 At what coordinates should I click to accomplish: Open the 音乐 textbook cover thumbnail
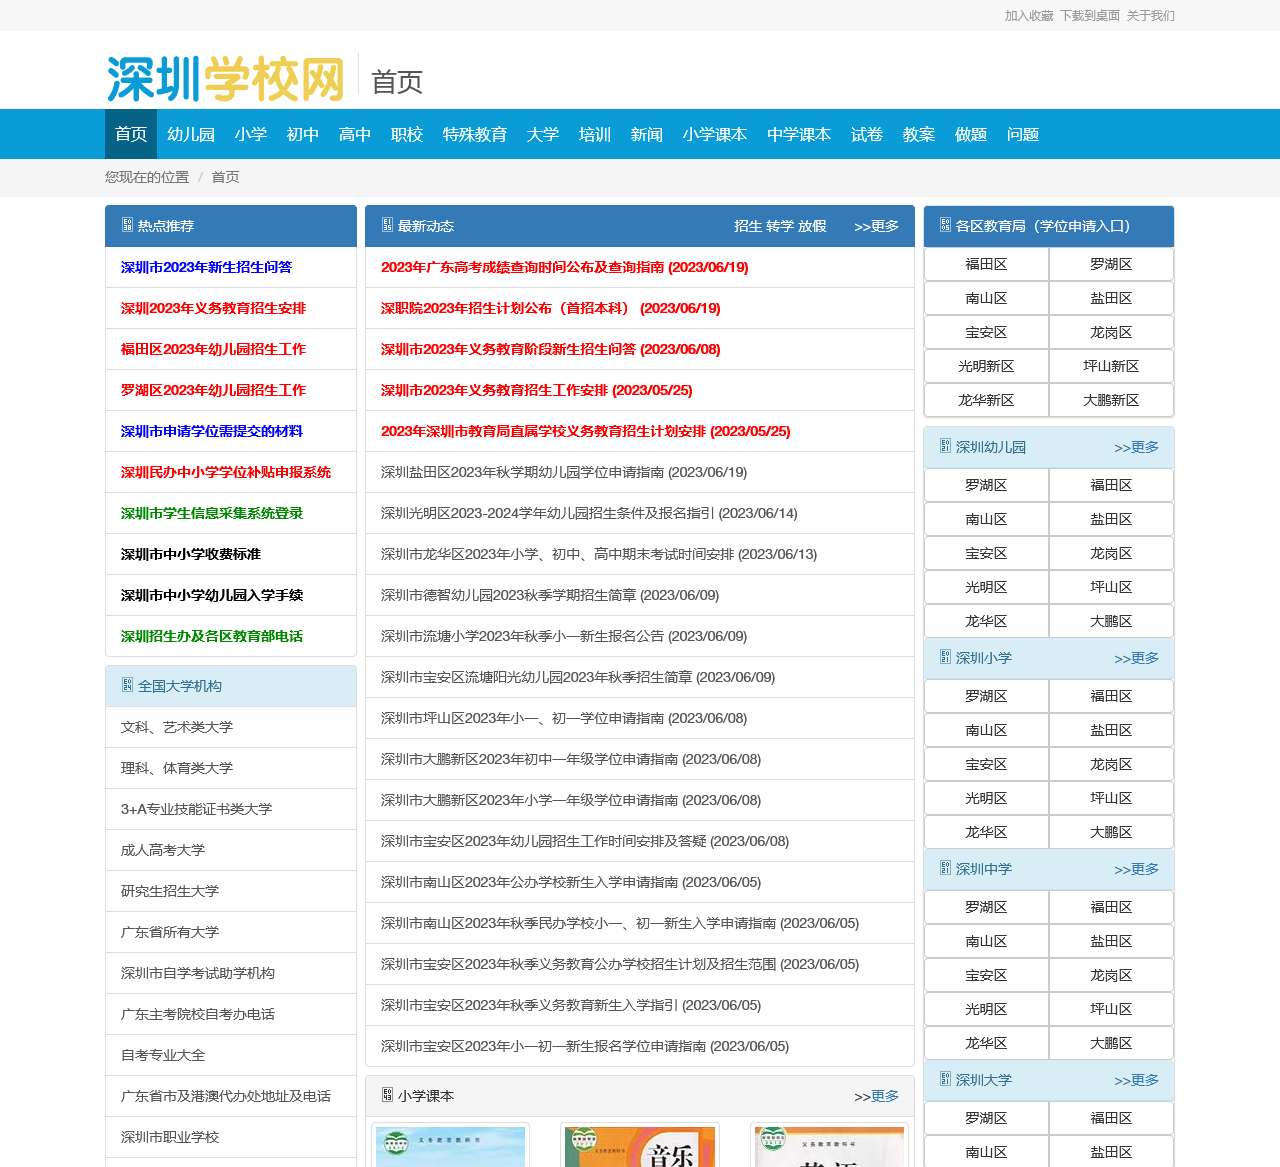pyautogui.click(x=640, y=1146)
